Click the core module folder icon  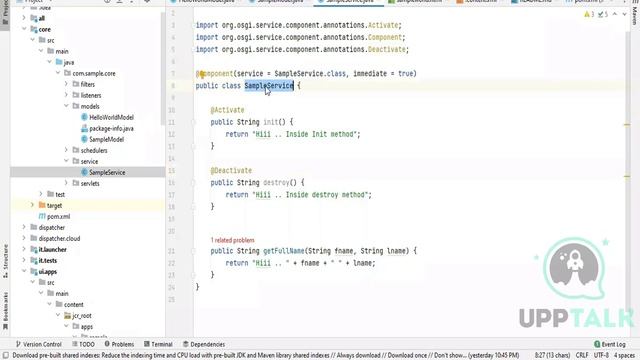coord(34,29)
